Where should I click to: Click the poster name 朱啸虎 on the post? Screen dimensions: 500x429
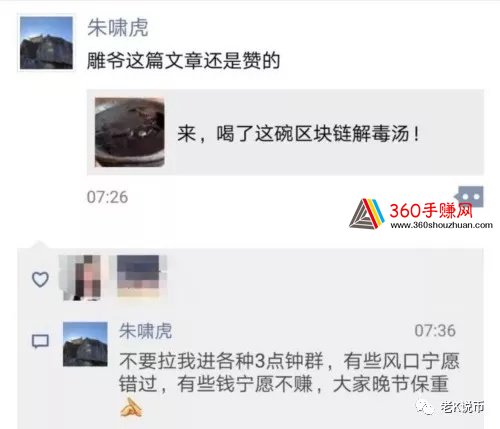tap(118, 27)
